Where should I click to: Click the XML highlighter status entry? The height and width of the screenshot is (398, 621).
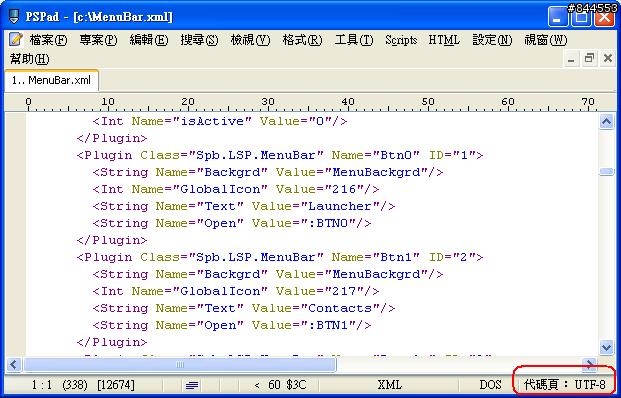click(x=390, y=385)
